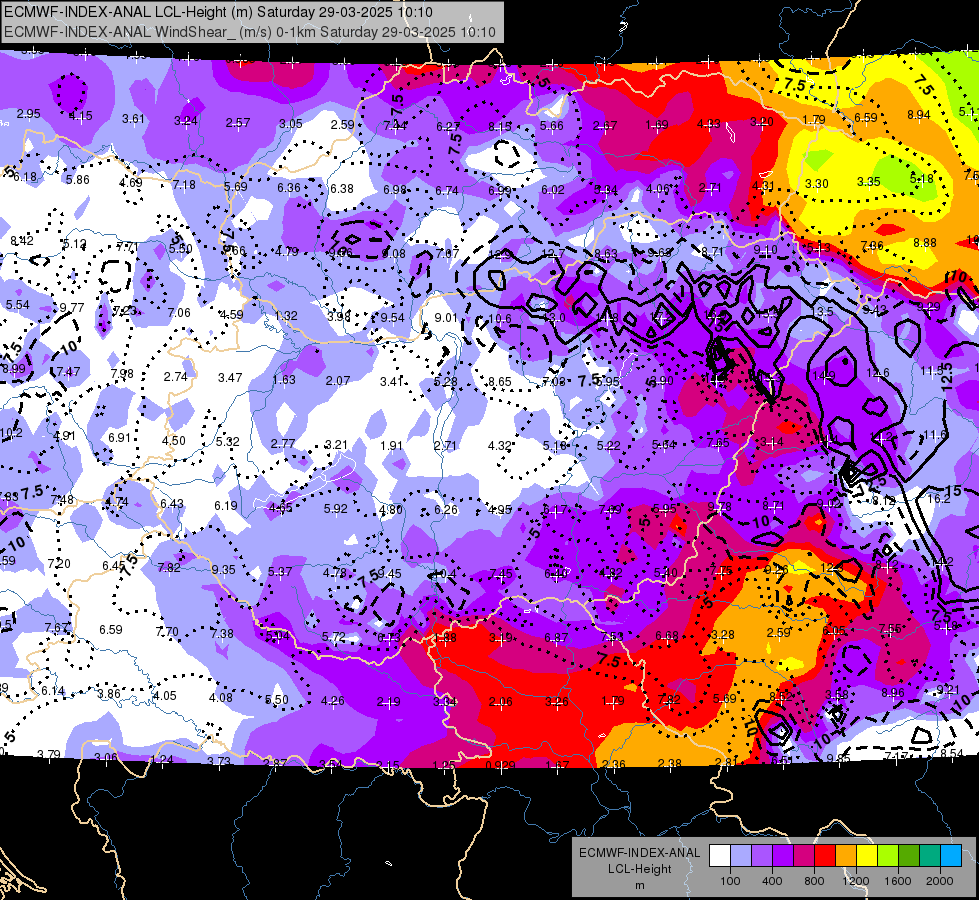
Task: Click the '9.35' wind shear value
Action: pyautogui.click(x=224, y=569)
